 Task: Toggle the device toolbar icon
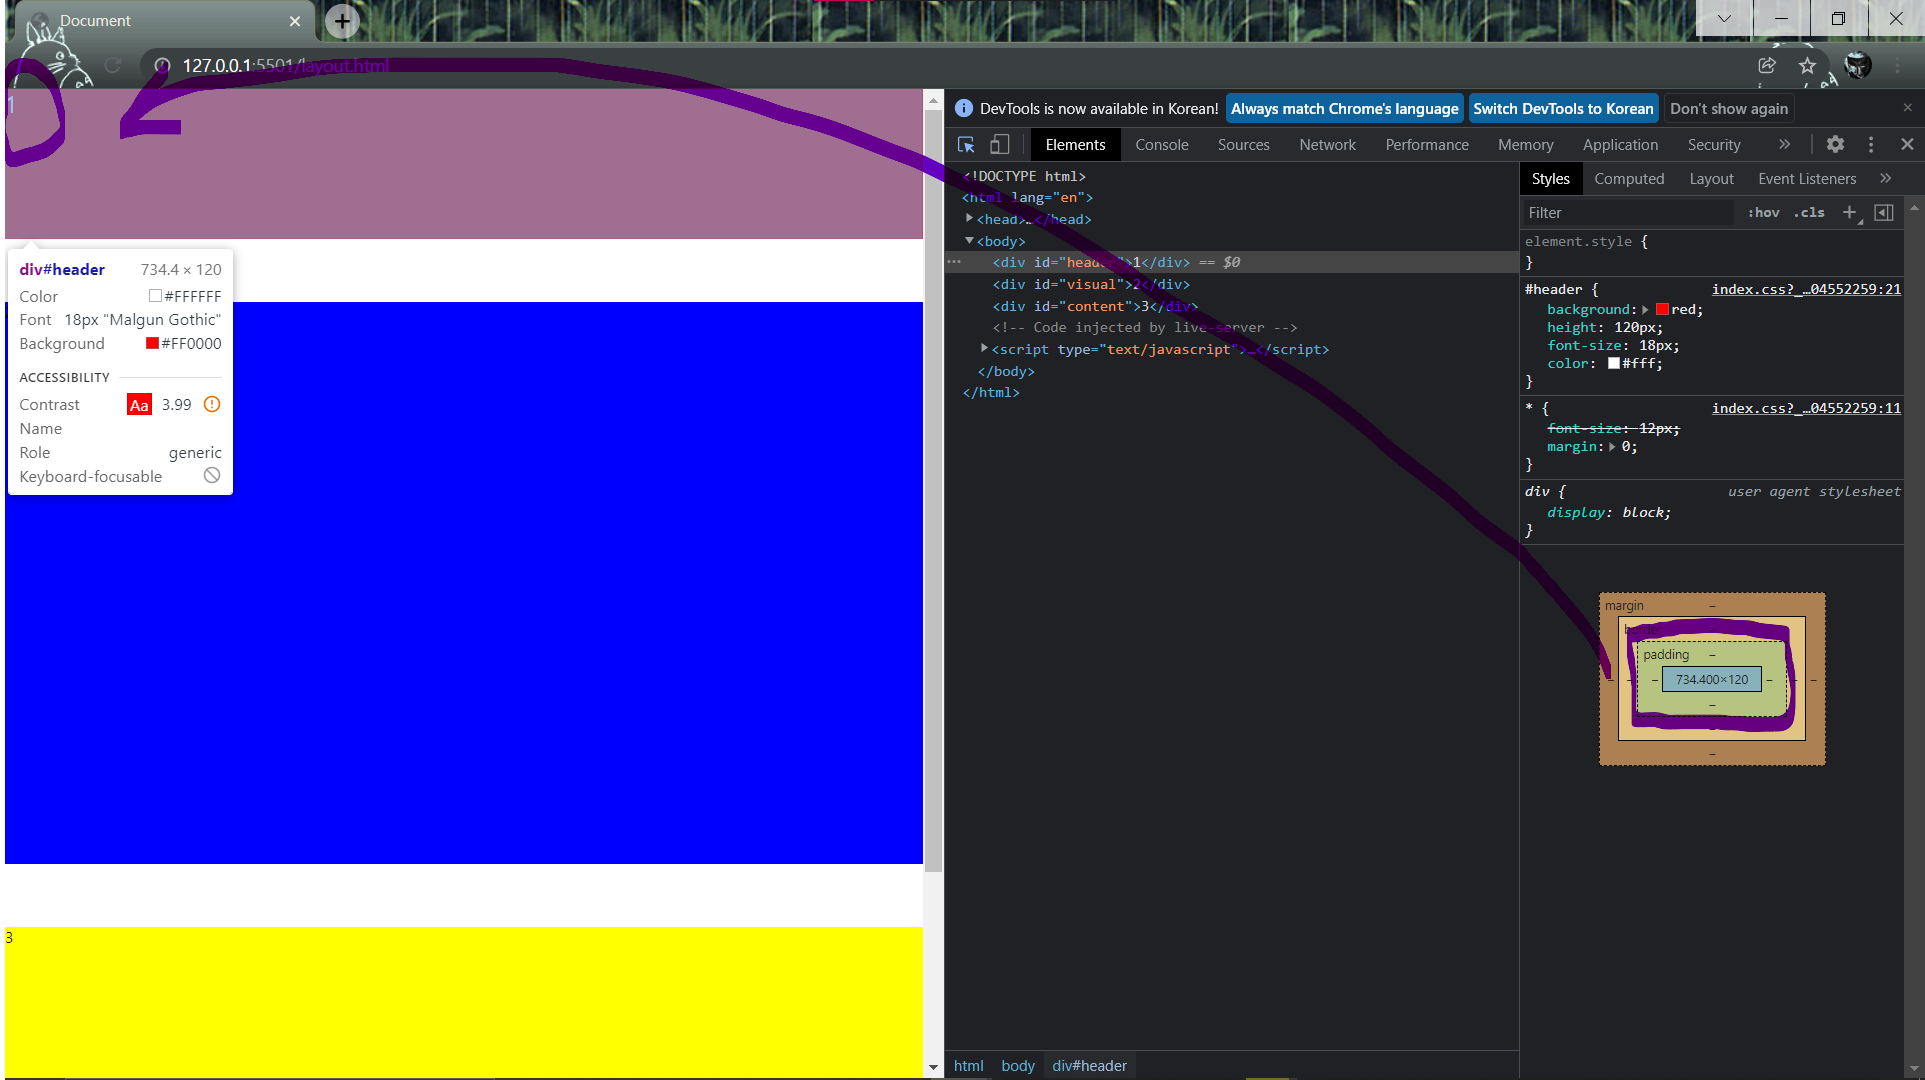point(999,145)
